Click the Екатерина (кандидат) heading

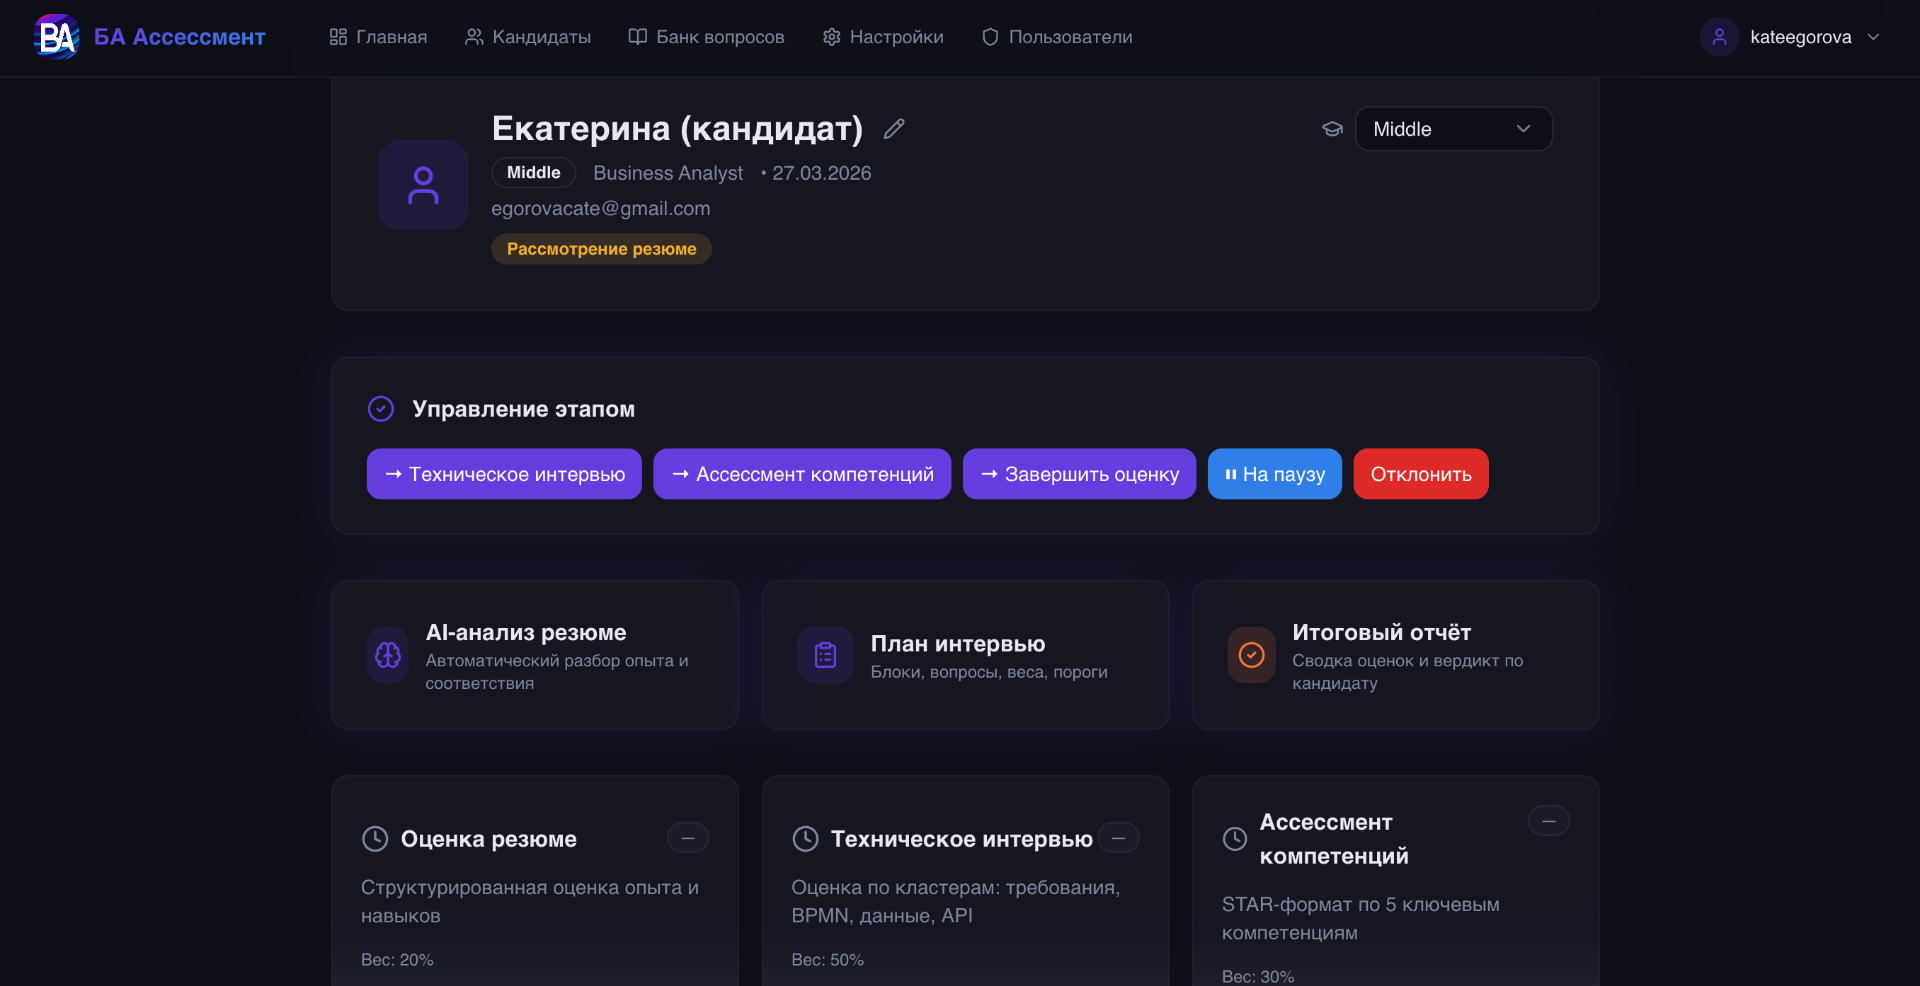click(x=677, y=129)
